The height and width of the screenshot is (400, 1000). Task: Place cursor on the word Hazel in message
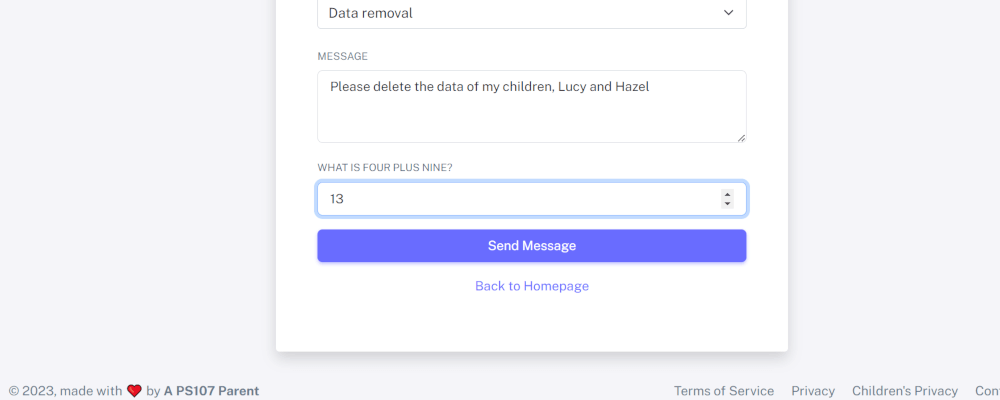click(x=631, y=87)
